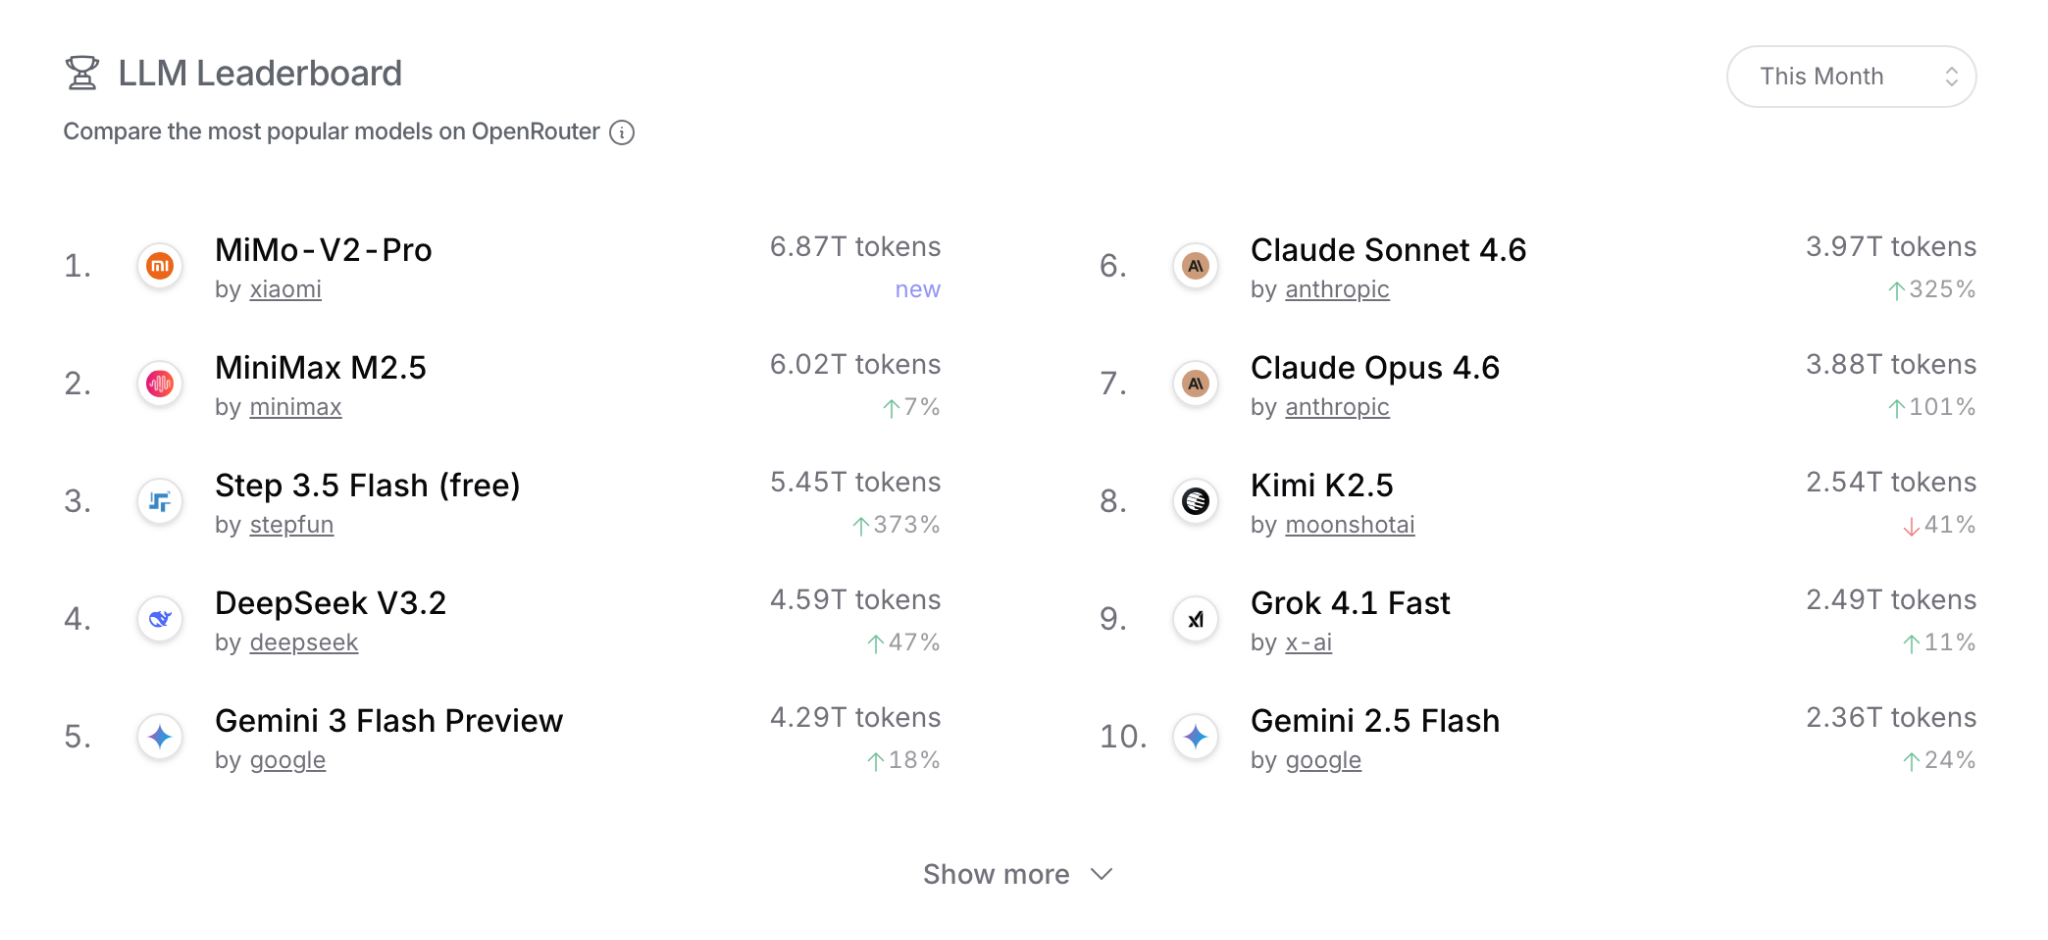Click the MiniMax logo icon
The image size is (2048, 940).
(160, 384)
